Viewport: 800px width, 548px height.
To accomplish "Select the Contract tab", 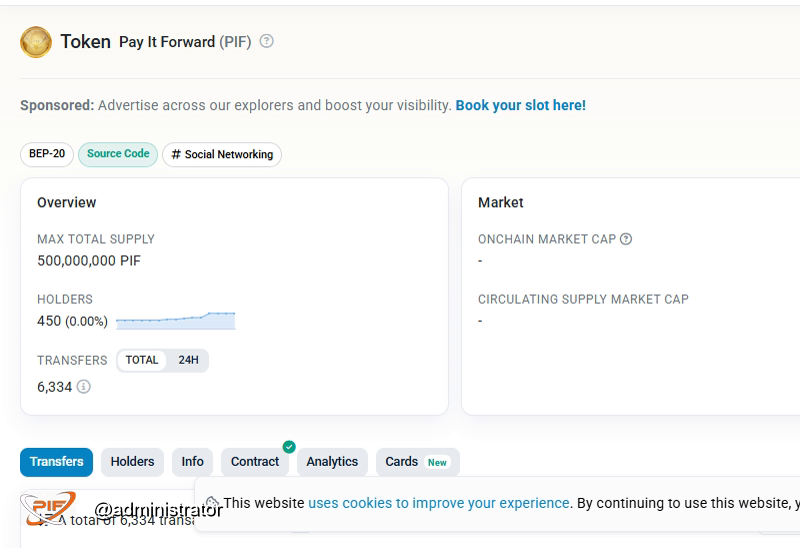I will tap(255, 462).
